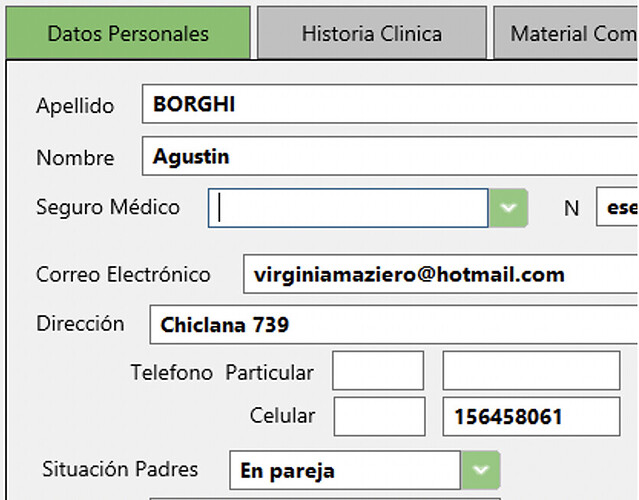Click the Celular number field 156458061
639x500 pixels.
click(531, 416)
